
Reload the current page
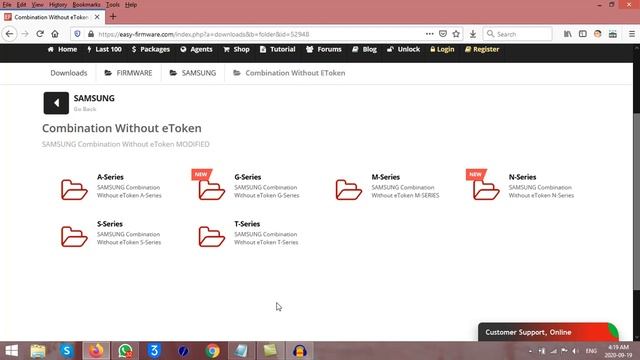tap(40, 34)
